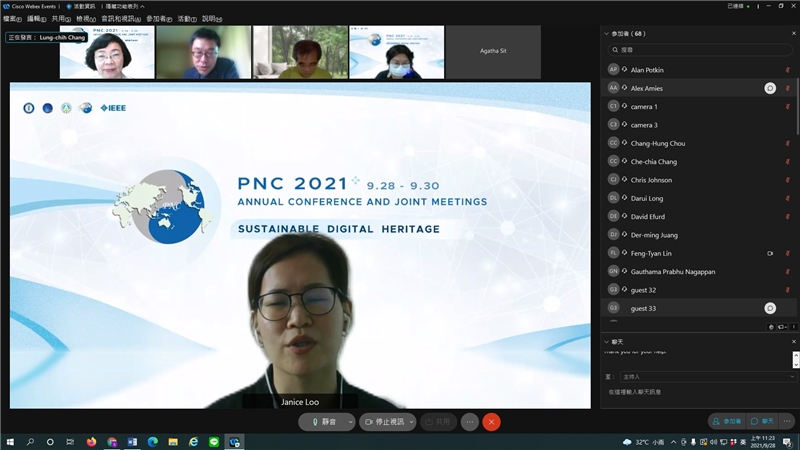This screenshot has height=450, width=800.
Task: Click the participant search field
Action: [699, 50]
